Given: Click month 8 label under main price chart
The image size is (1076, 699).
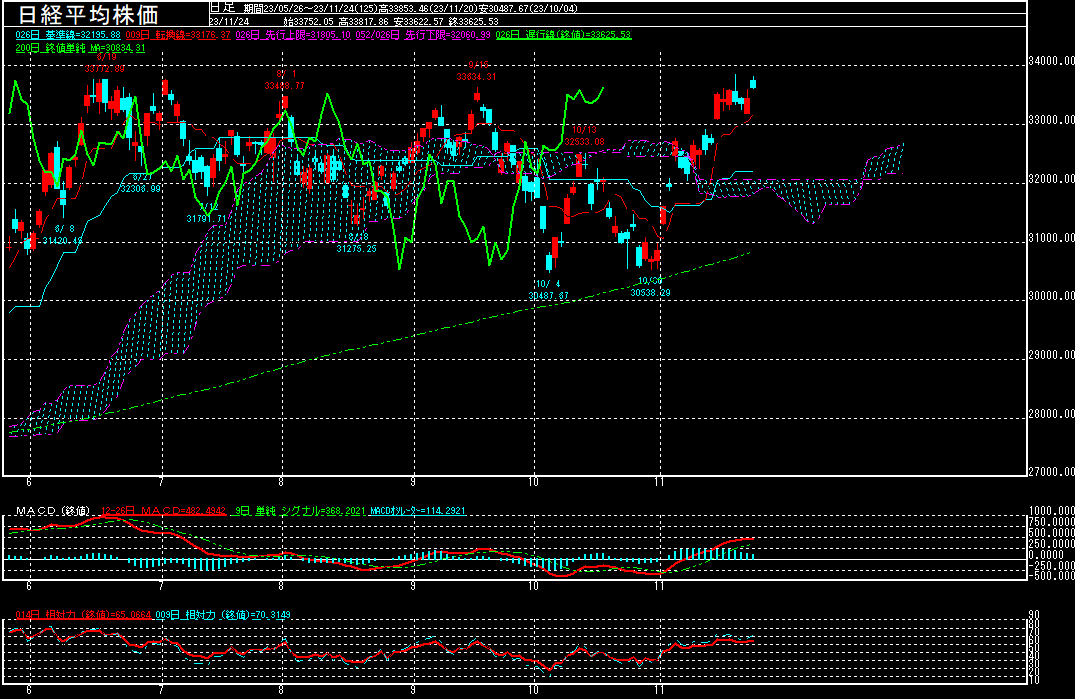Looking at the screenshot, I should [x=281, y=482].
